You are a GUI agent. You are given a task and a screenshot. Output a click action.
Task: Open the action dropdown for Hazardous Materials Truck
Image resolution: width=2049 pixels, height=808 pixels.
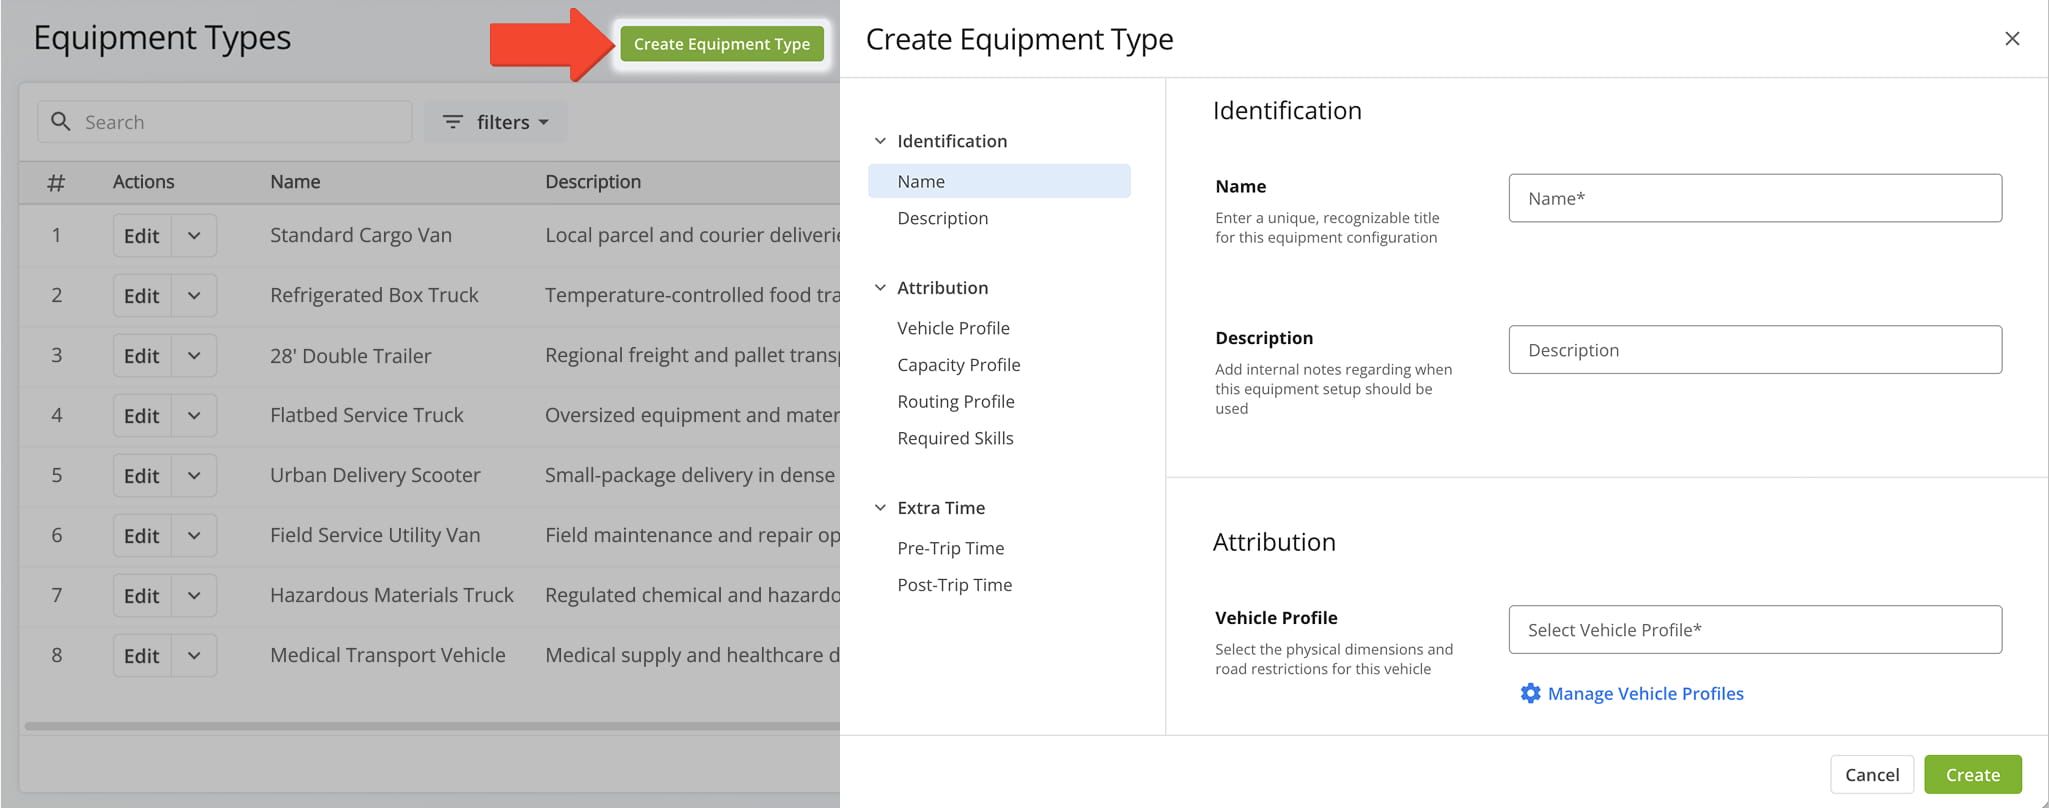(194, 596)
